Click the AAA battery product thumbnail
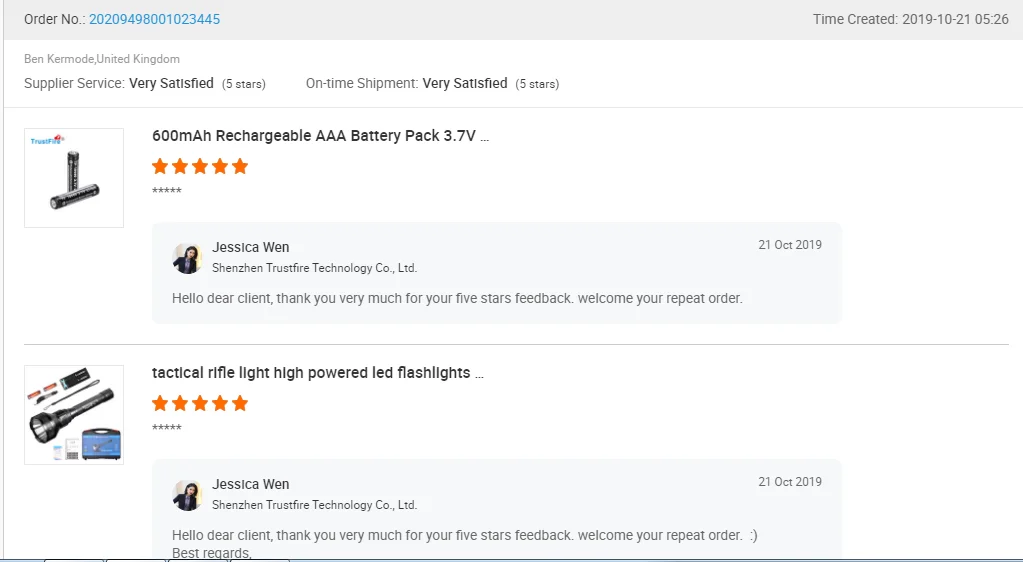The height and width of the screenshot is (562, 1023). click(x=74, y=178)
